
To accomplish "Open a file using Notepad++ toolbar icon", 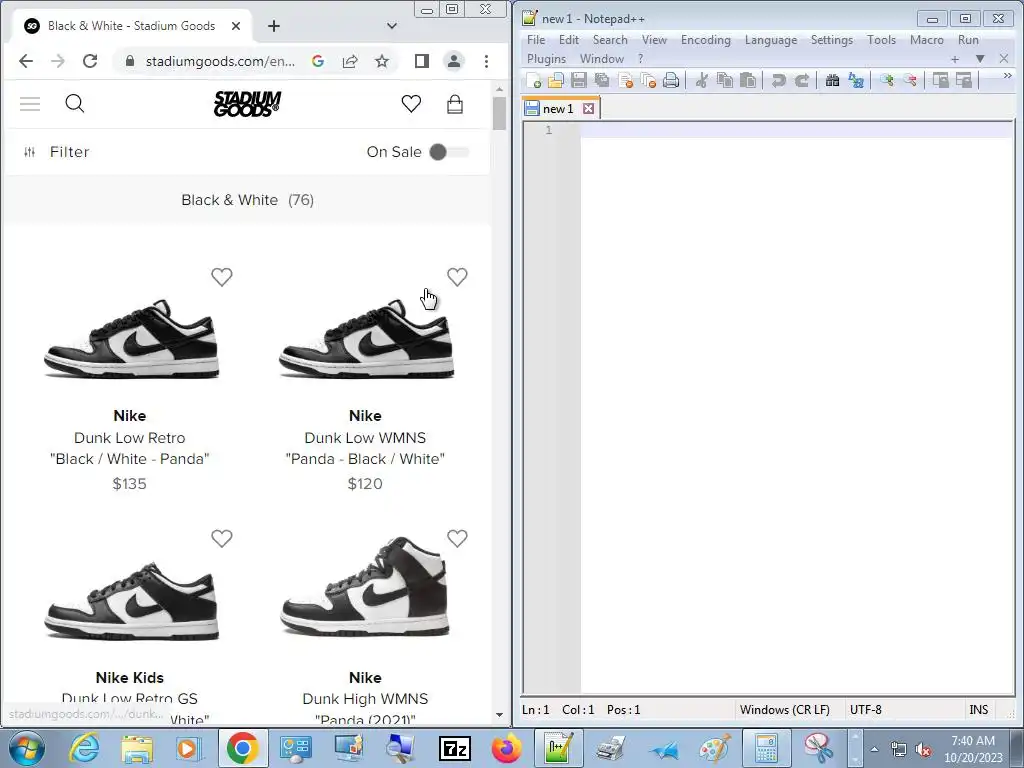I will click(x=556, y=80).
